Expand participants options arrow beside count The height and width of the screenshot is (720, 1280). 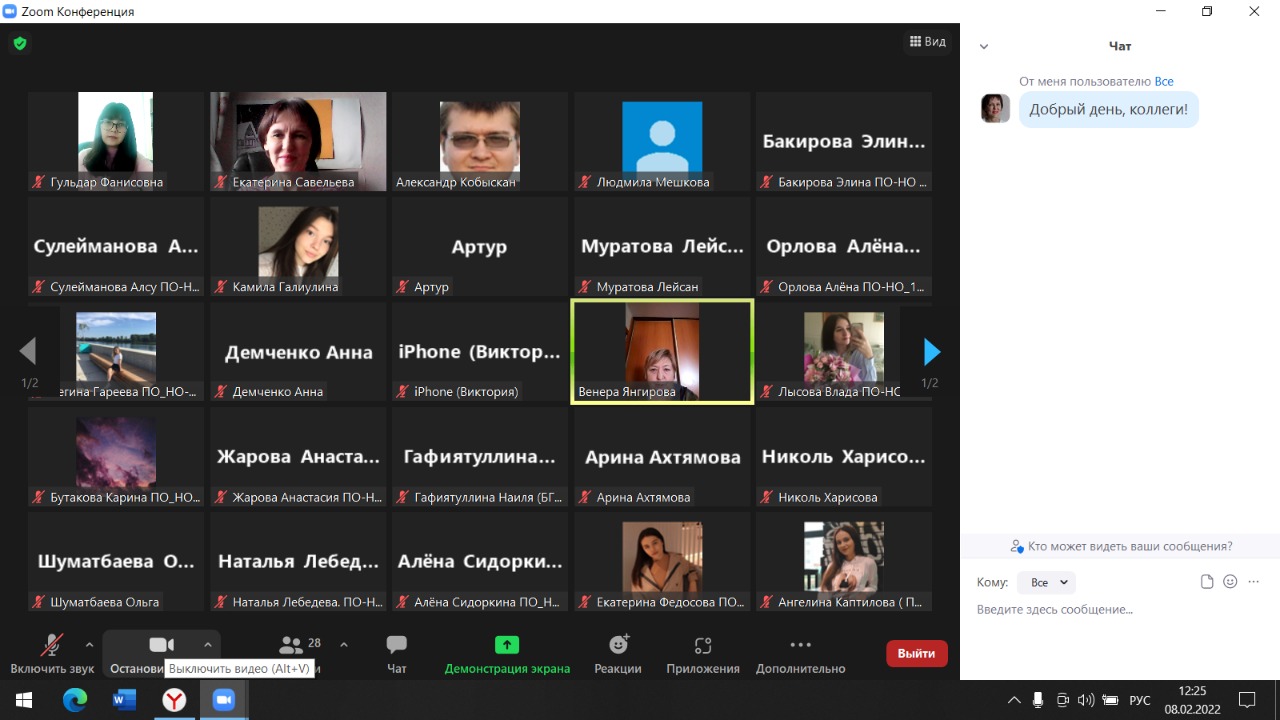pos(344,645)
